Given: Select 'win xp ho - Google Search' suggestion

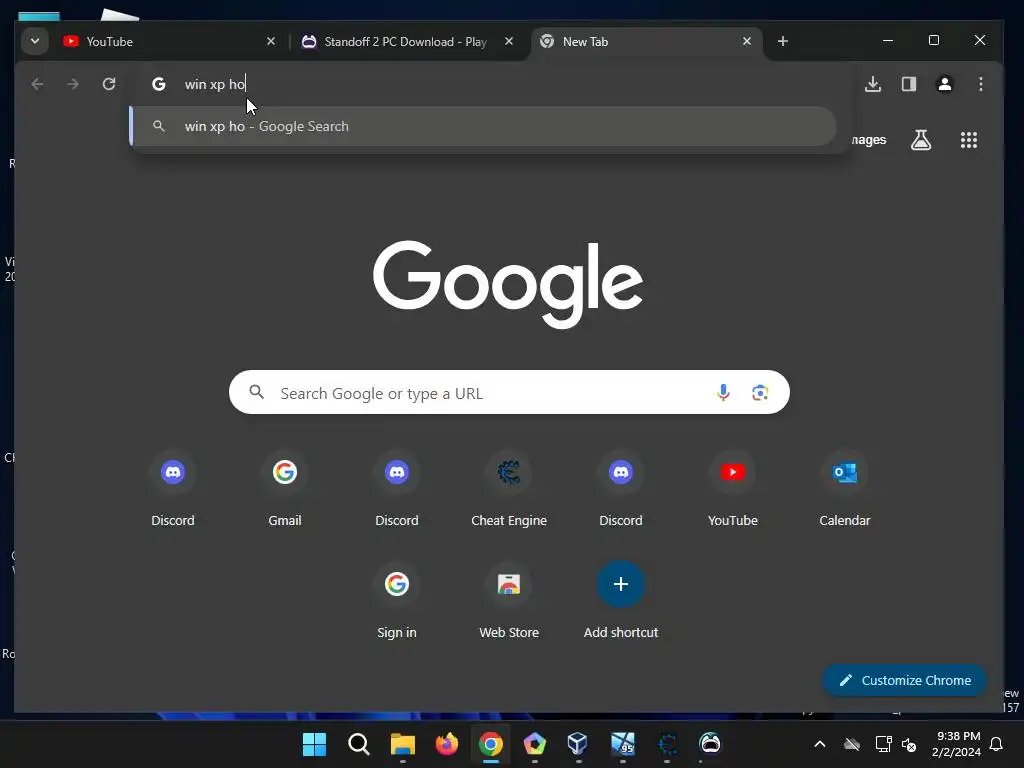Looking at the screenshot, I should tap(483, 126).
